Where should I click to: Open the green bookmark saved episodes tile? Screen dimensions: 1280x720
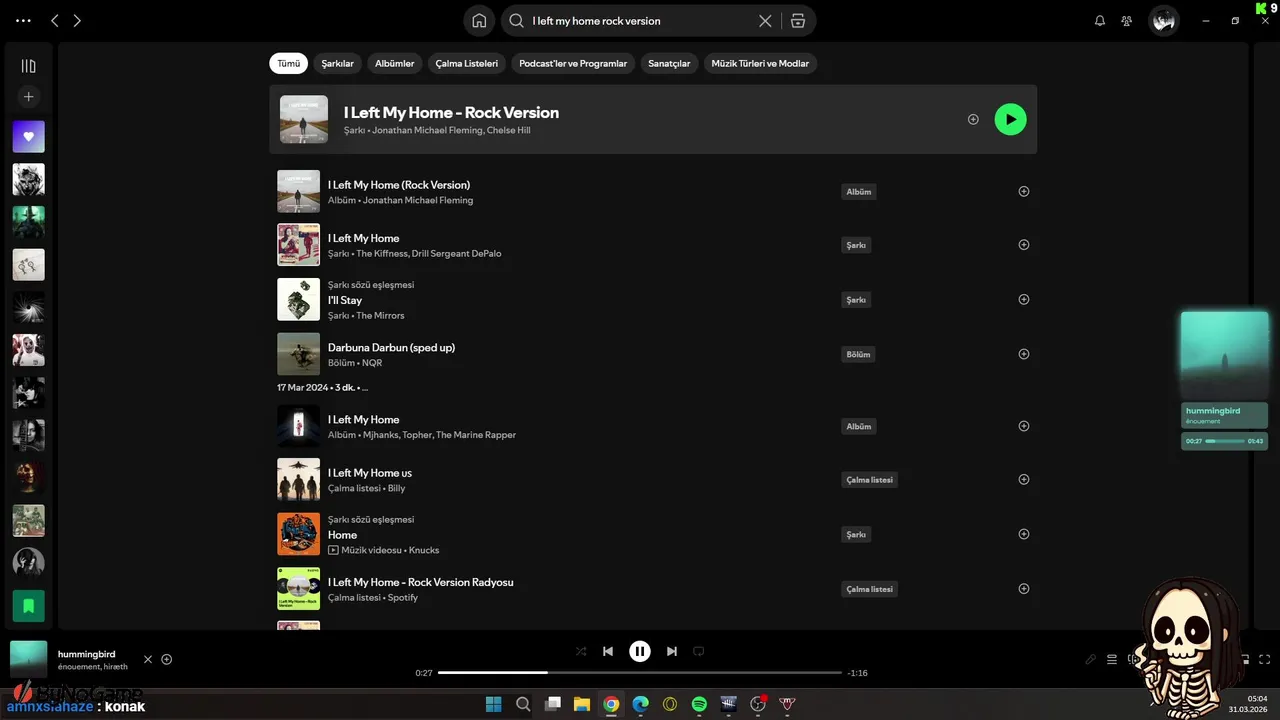tap(28, 606)
